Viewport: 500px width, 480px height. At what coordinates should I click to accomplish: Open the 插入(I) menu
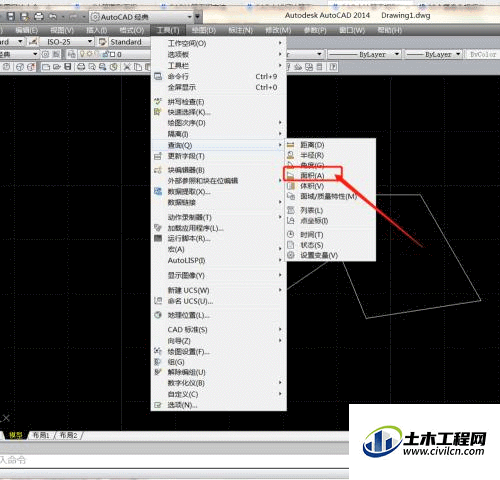(97, 30)
